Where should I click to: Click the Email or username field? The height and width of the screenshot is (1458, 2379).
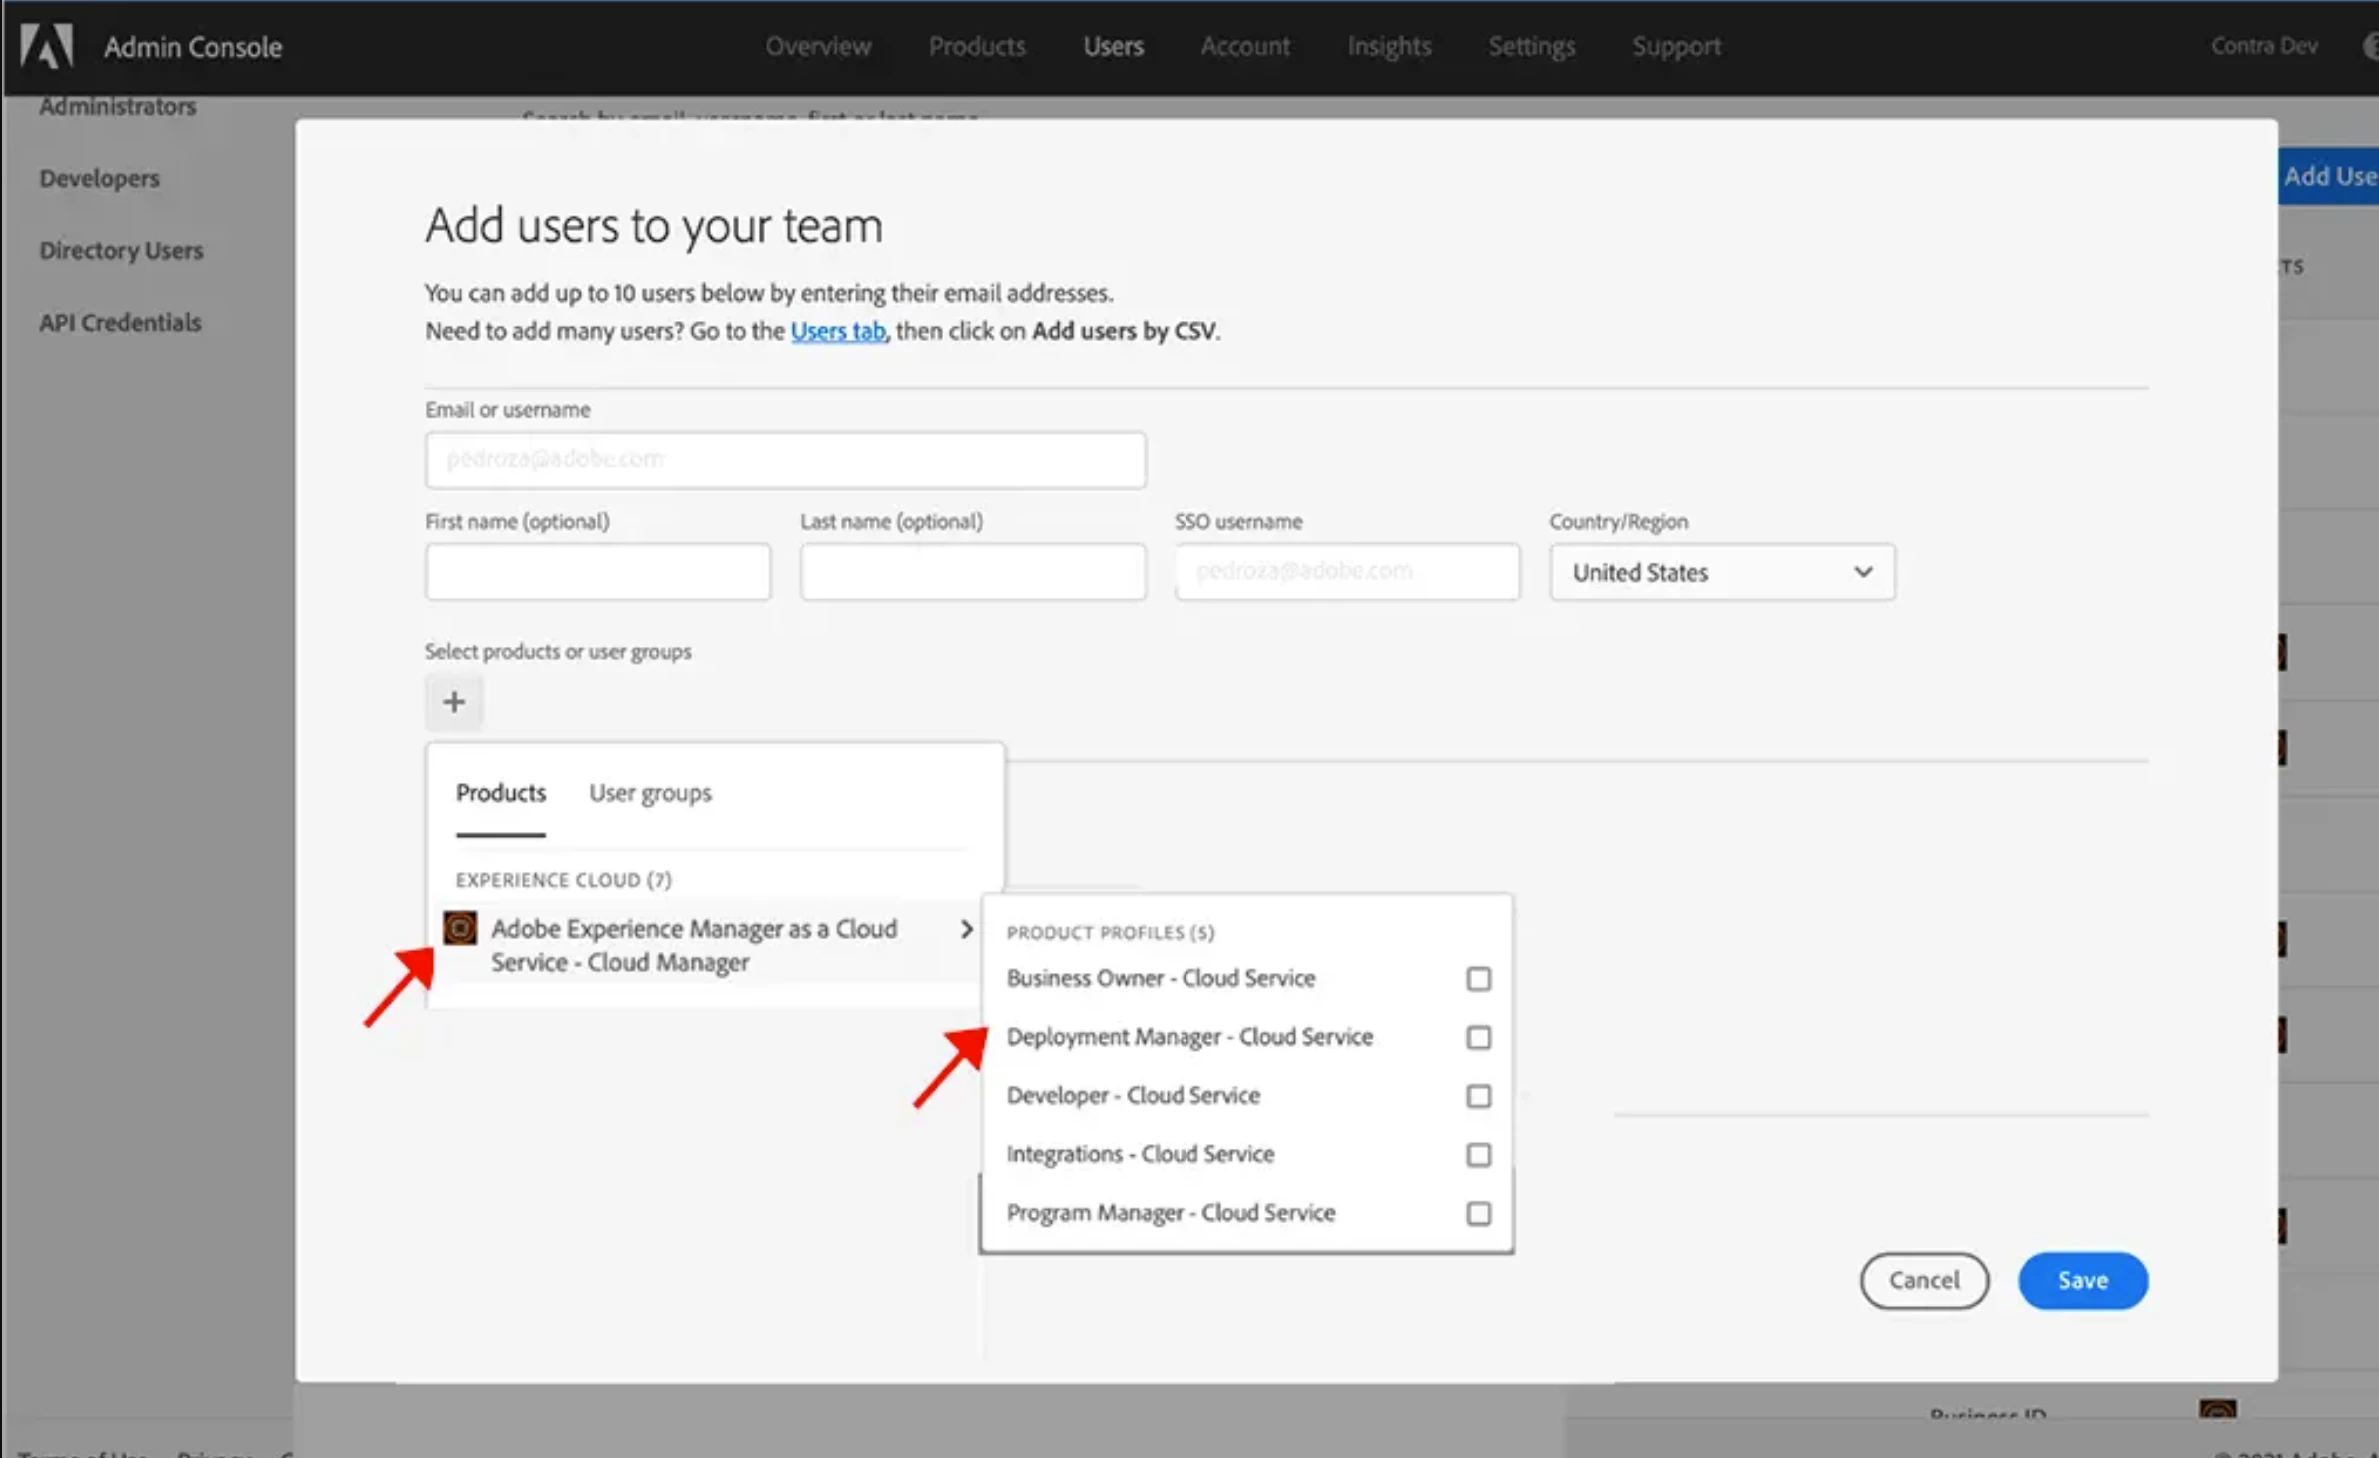[x=785, y=460]
